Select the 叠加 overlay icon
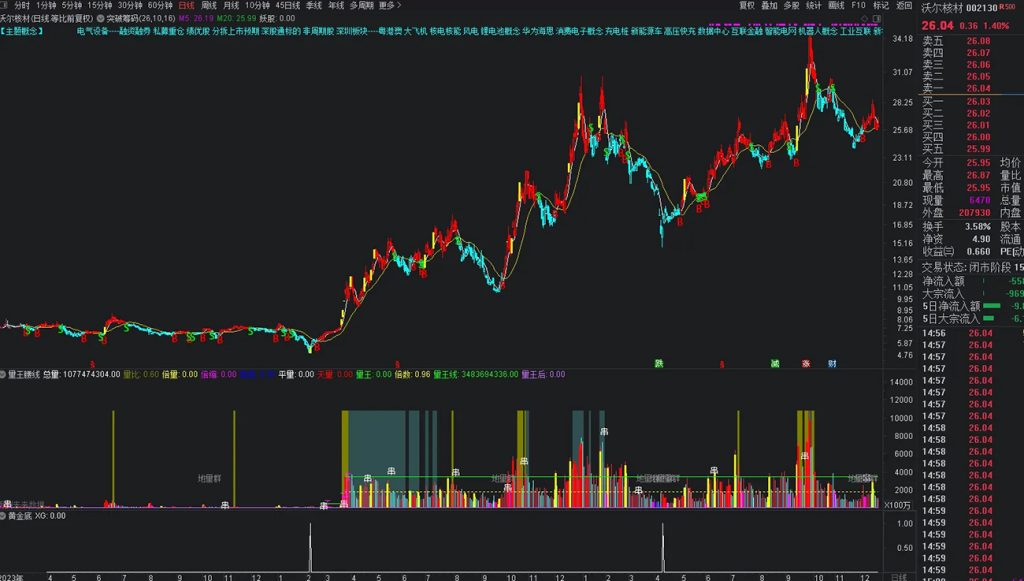 (769, 5)
